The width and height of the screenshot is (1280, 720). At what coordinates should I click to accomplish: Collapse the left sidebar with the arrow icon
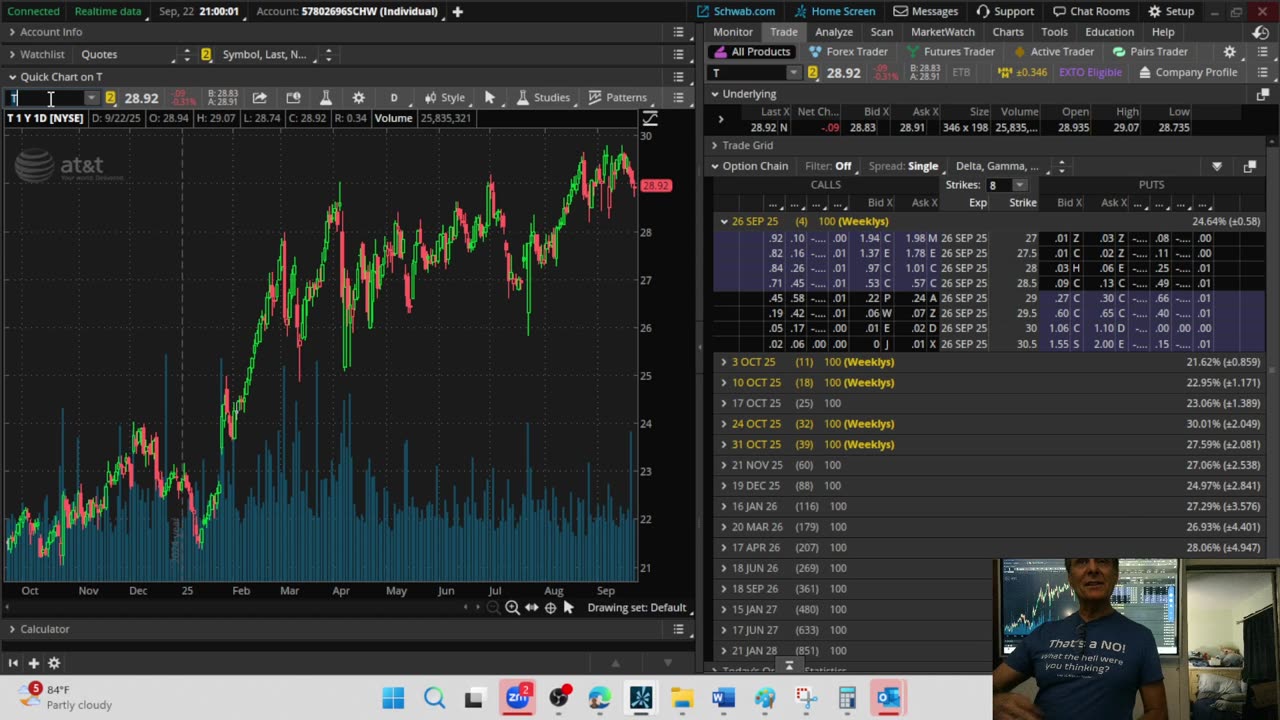click(13, 662)
